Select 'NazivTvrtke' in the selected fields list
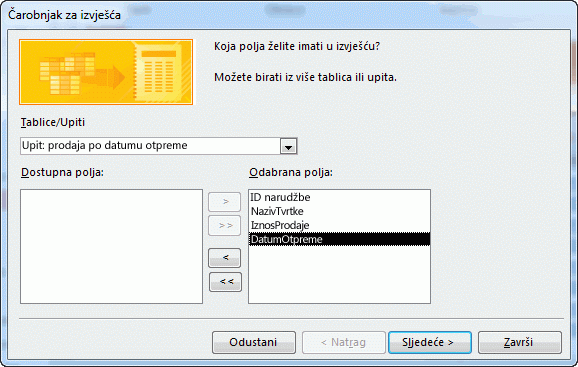The width and height of the screenshot is (578, 367). [339, 211]
